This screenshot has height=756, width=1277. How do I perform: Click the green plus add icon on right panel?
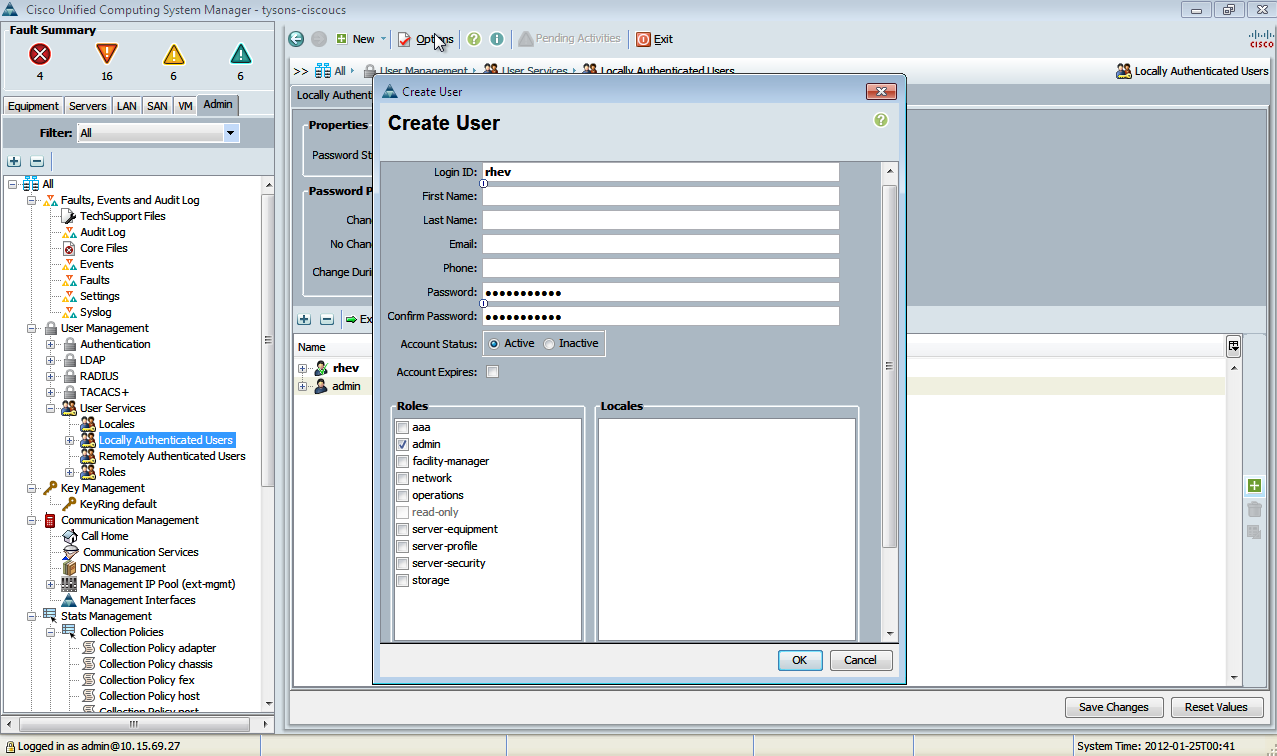[1254, 484]
